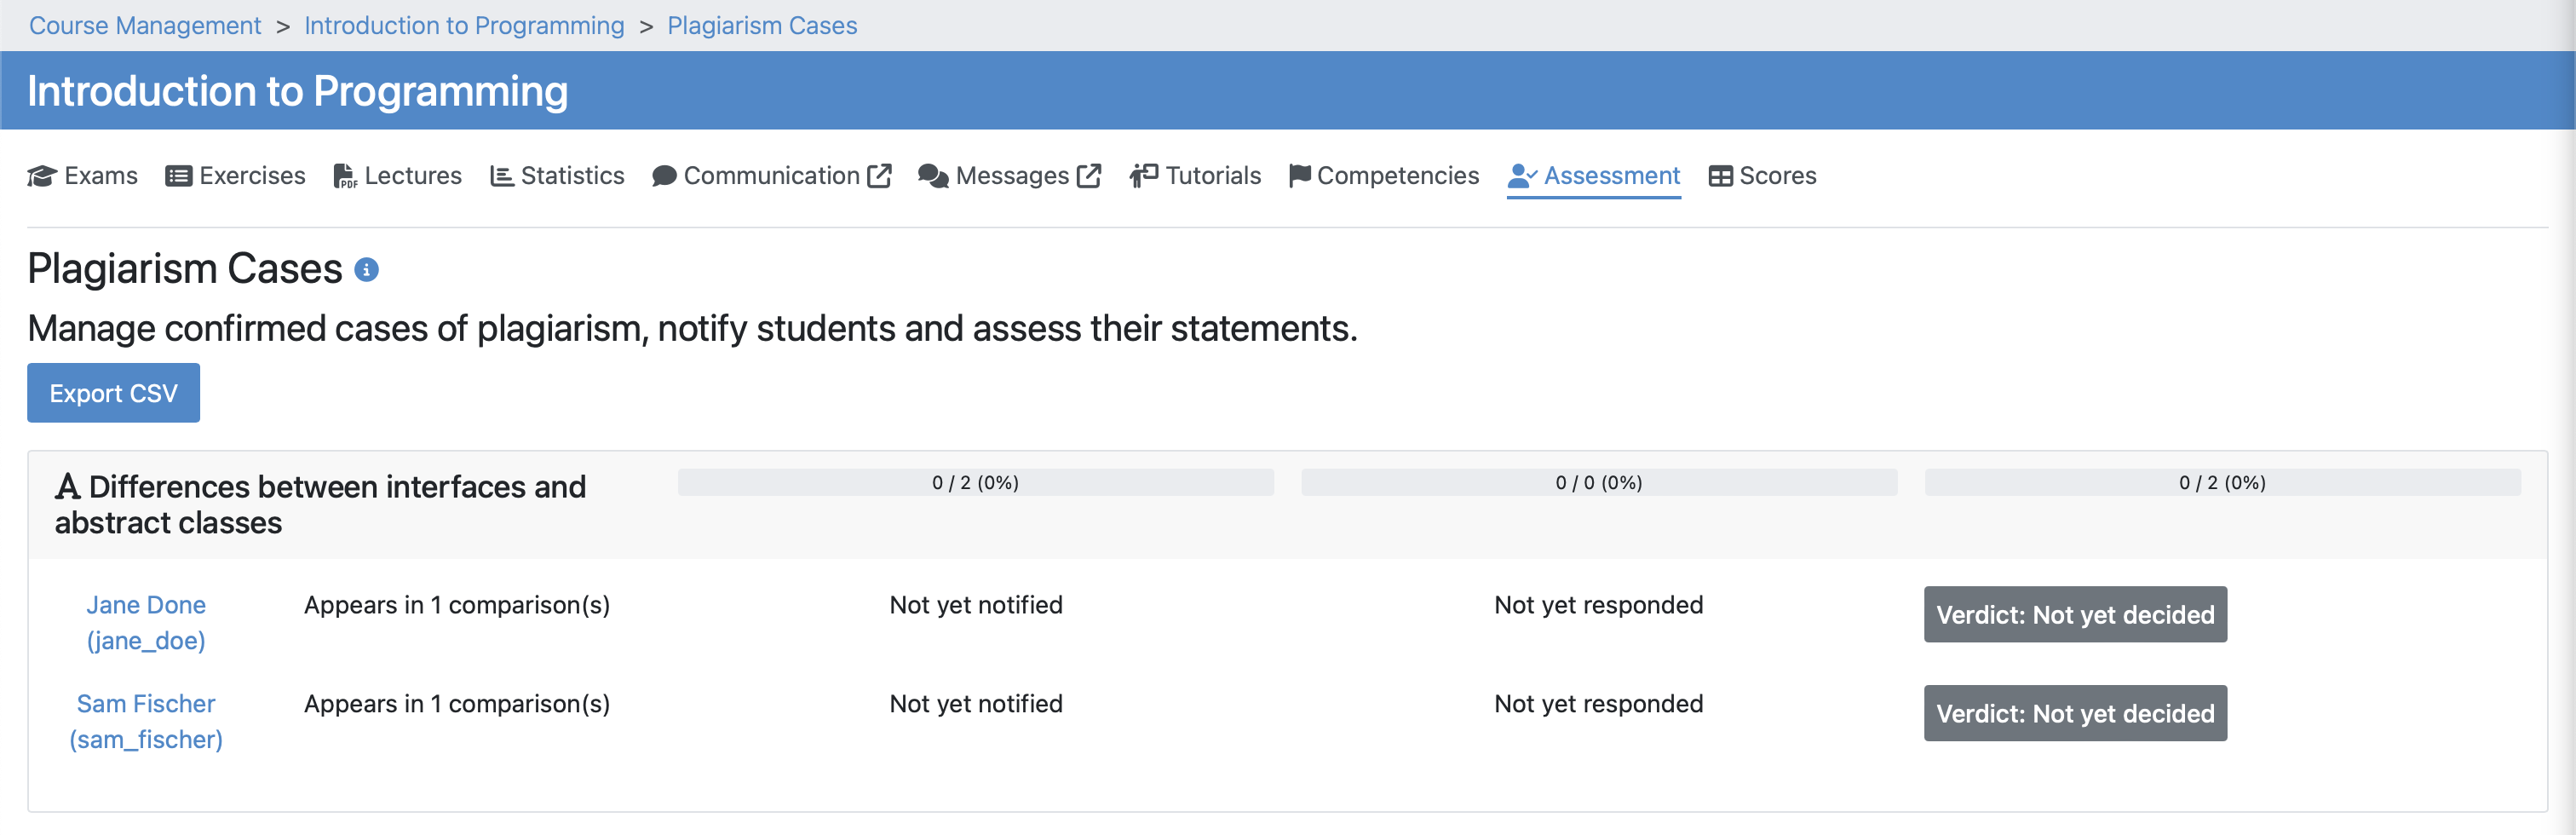Click the Export CSV button
This screenshot has height=835, width=2576.
click(x=113, y=392)
